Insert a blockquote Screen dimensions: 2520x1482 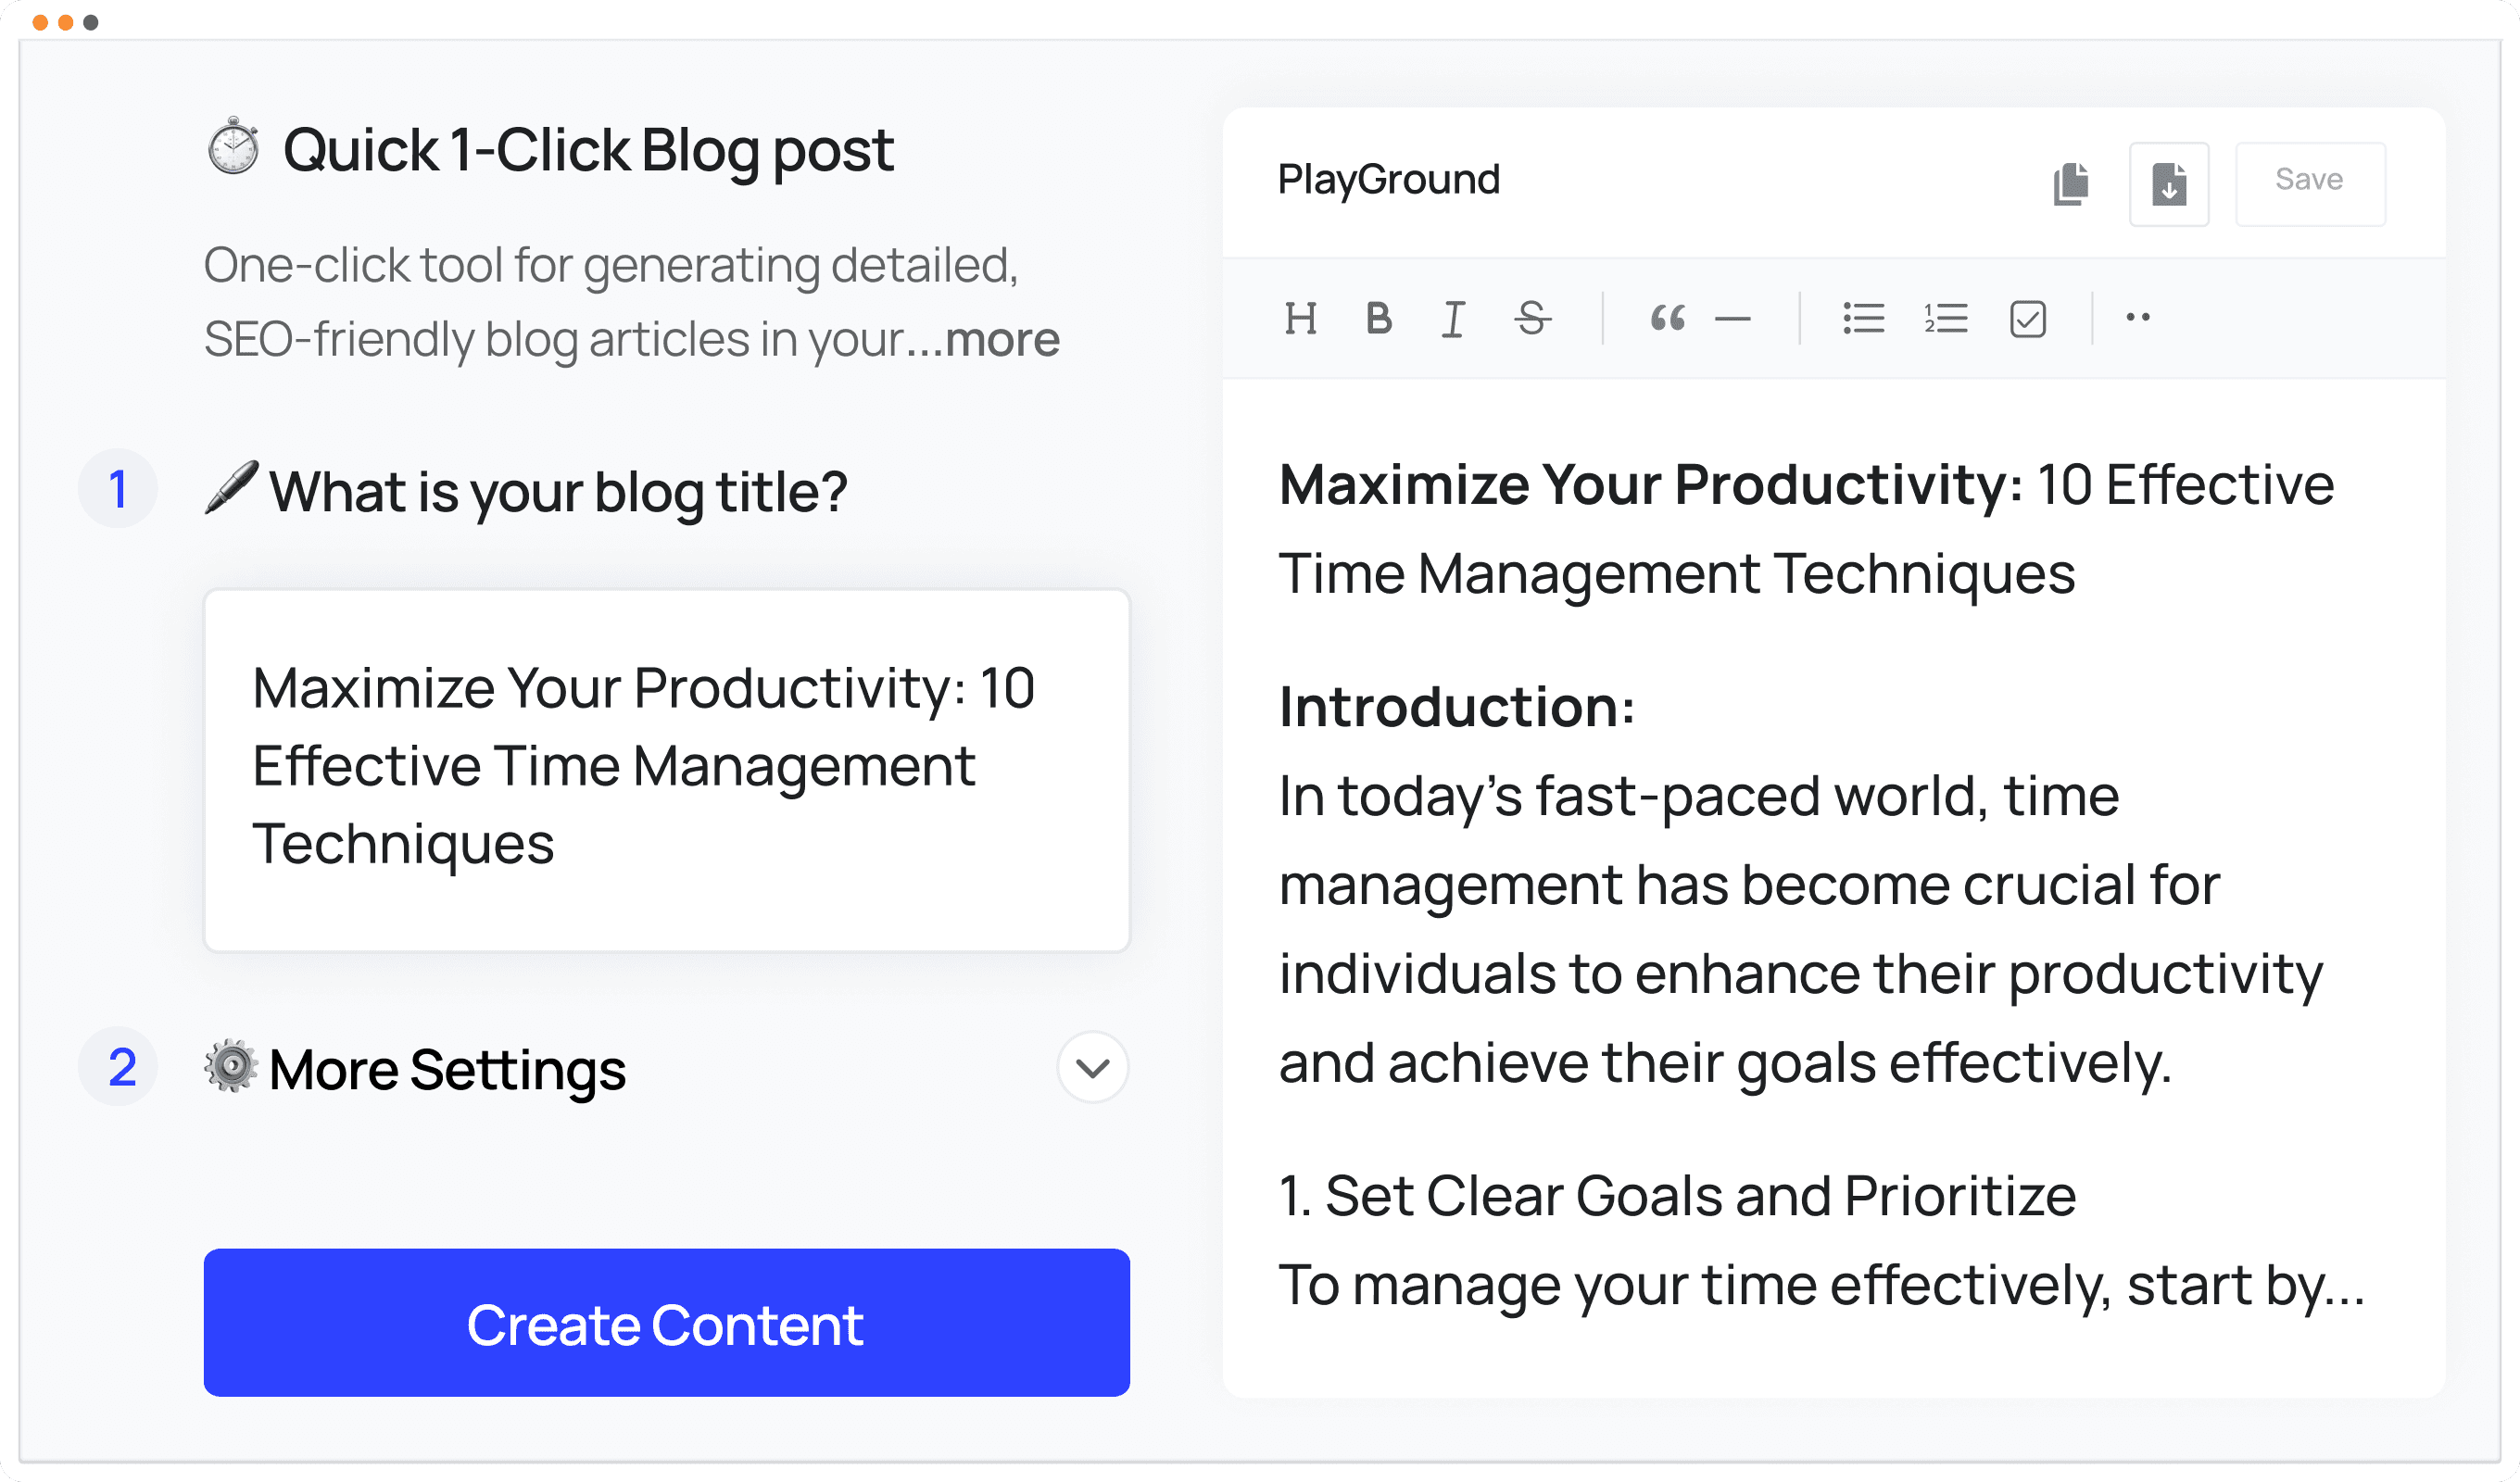click(x=1668, y=318)
